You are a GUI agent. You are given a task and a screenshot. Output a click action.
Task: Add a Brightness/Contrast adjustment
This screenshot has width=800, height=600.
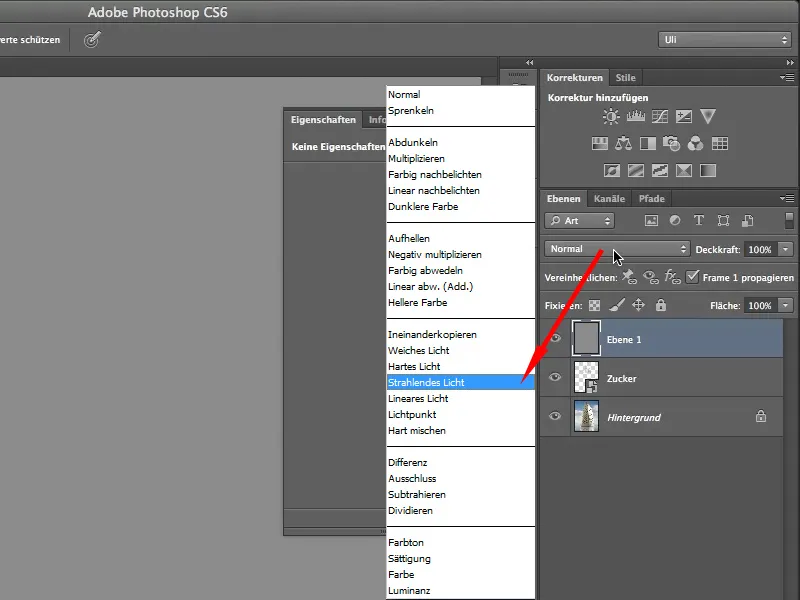pyautogui.click(x=611, y=117)
